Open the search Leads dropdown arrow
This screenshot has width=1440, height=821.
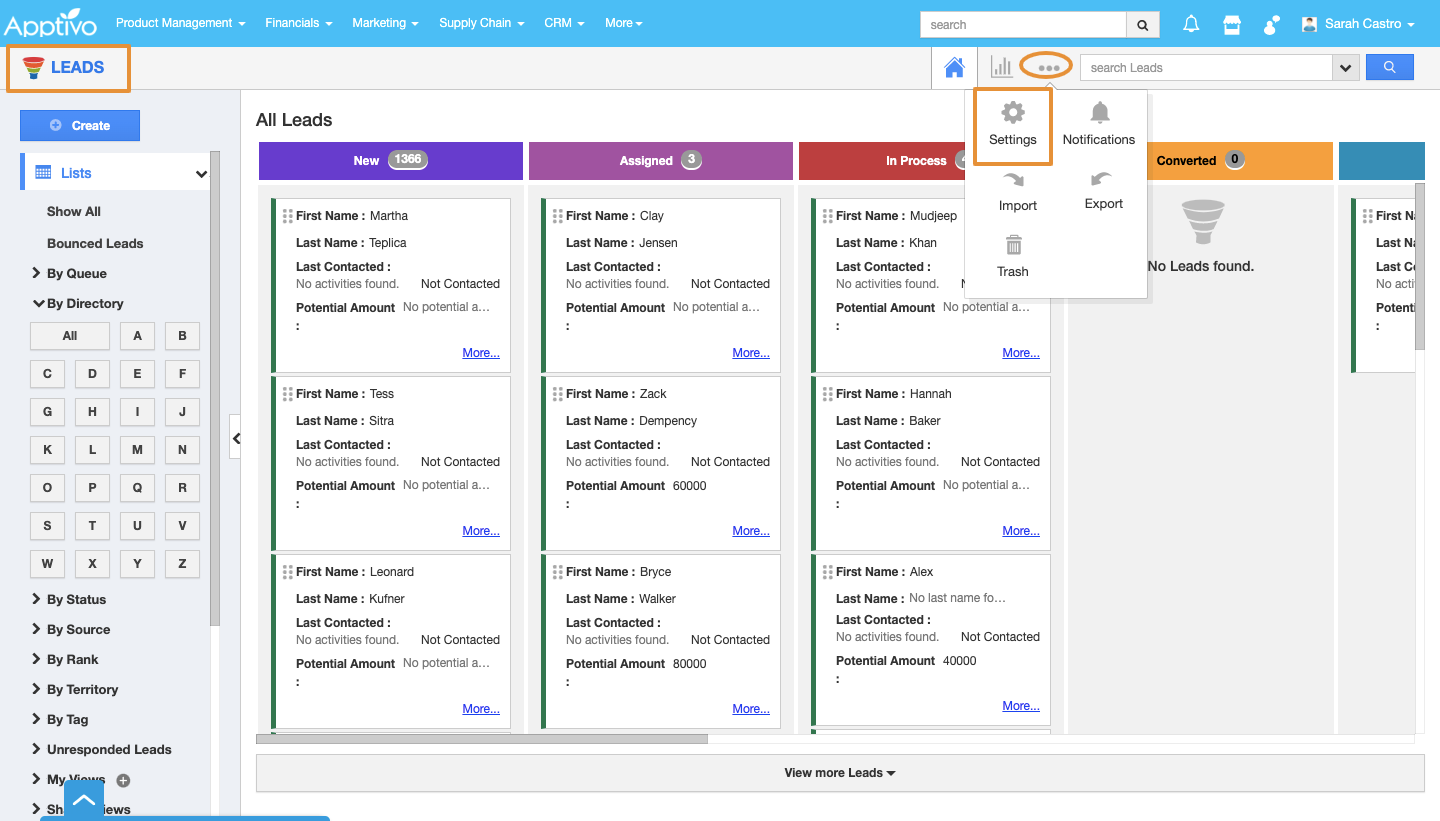[1345, 68]
